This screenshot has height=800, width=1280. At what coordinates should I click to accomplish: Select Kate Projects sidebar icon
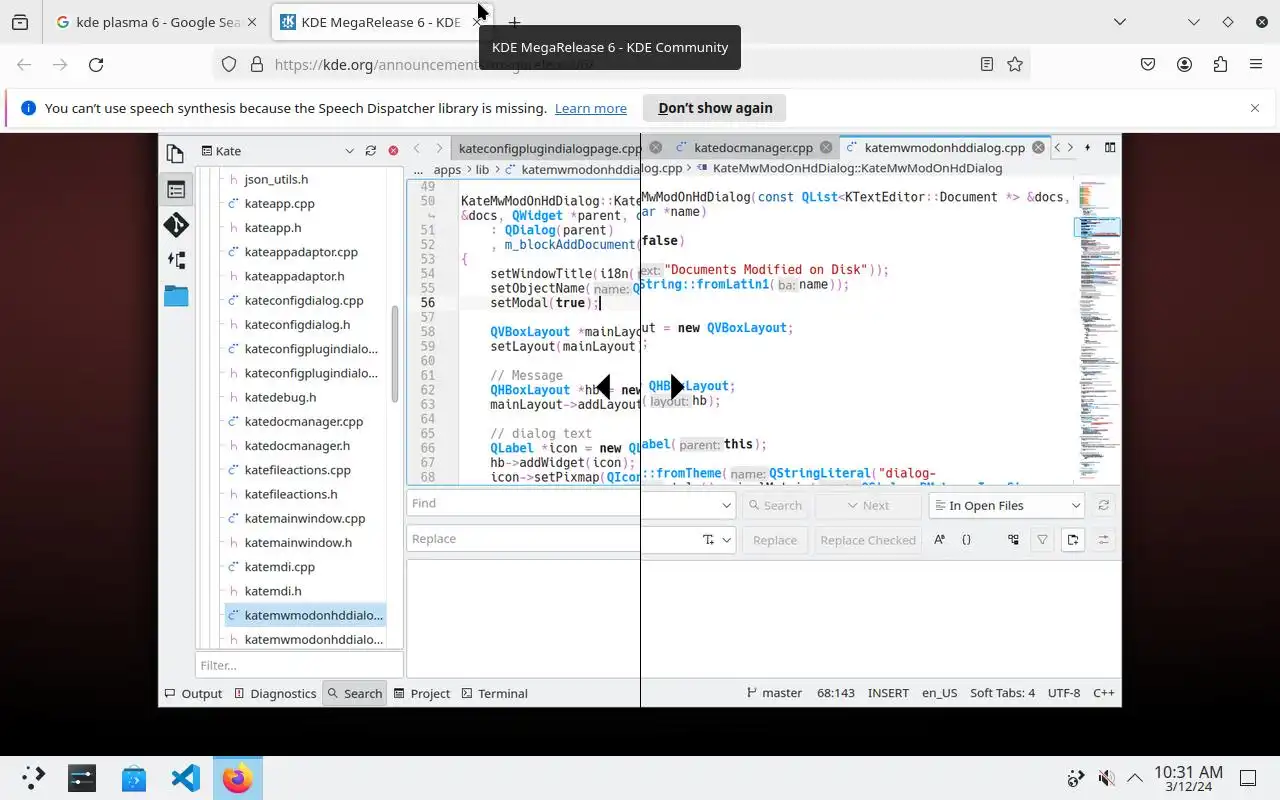pyautogui.click(x=176, y=189)
